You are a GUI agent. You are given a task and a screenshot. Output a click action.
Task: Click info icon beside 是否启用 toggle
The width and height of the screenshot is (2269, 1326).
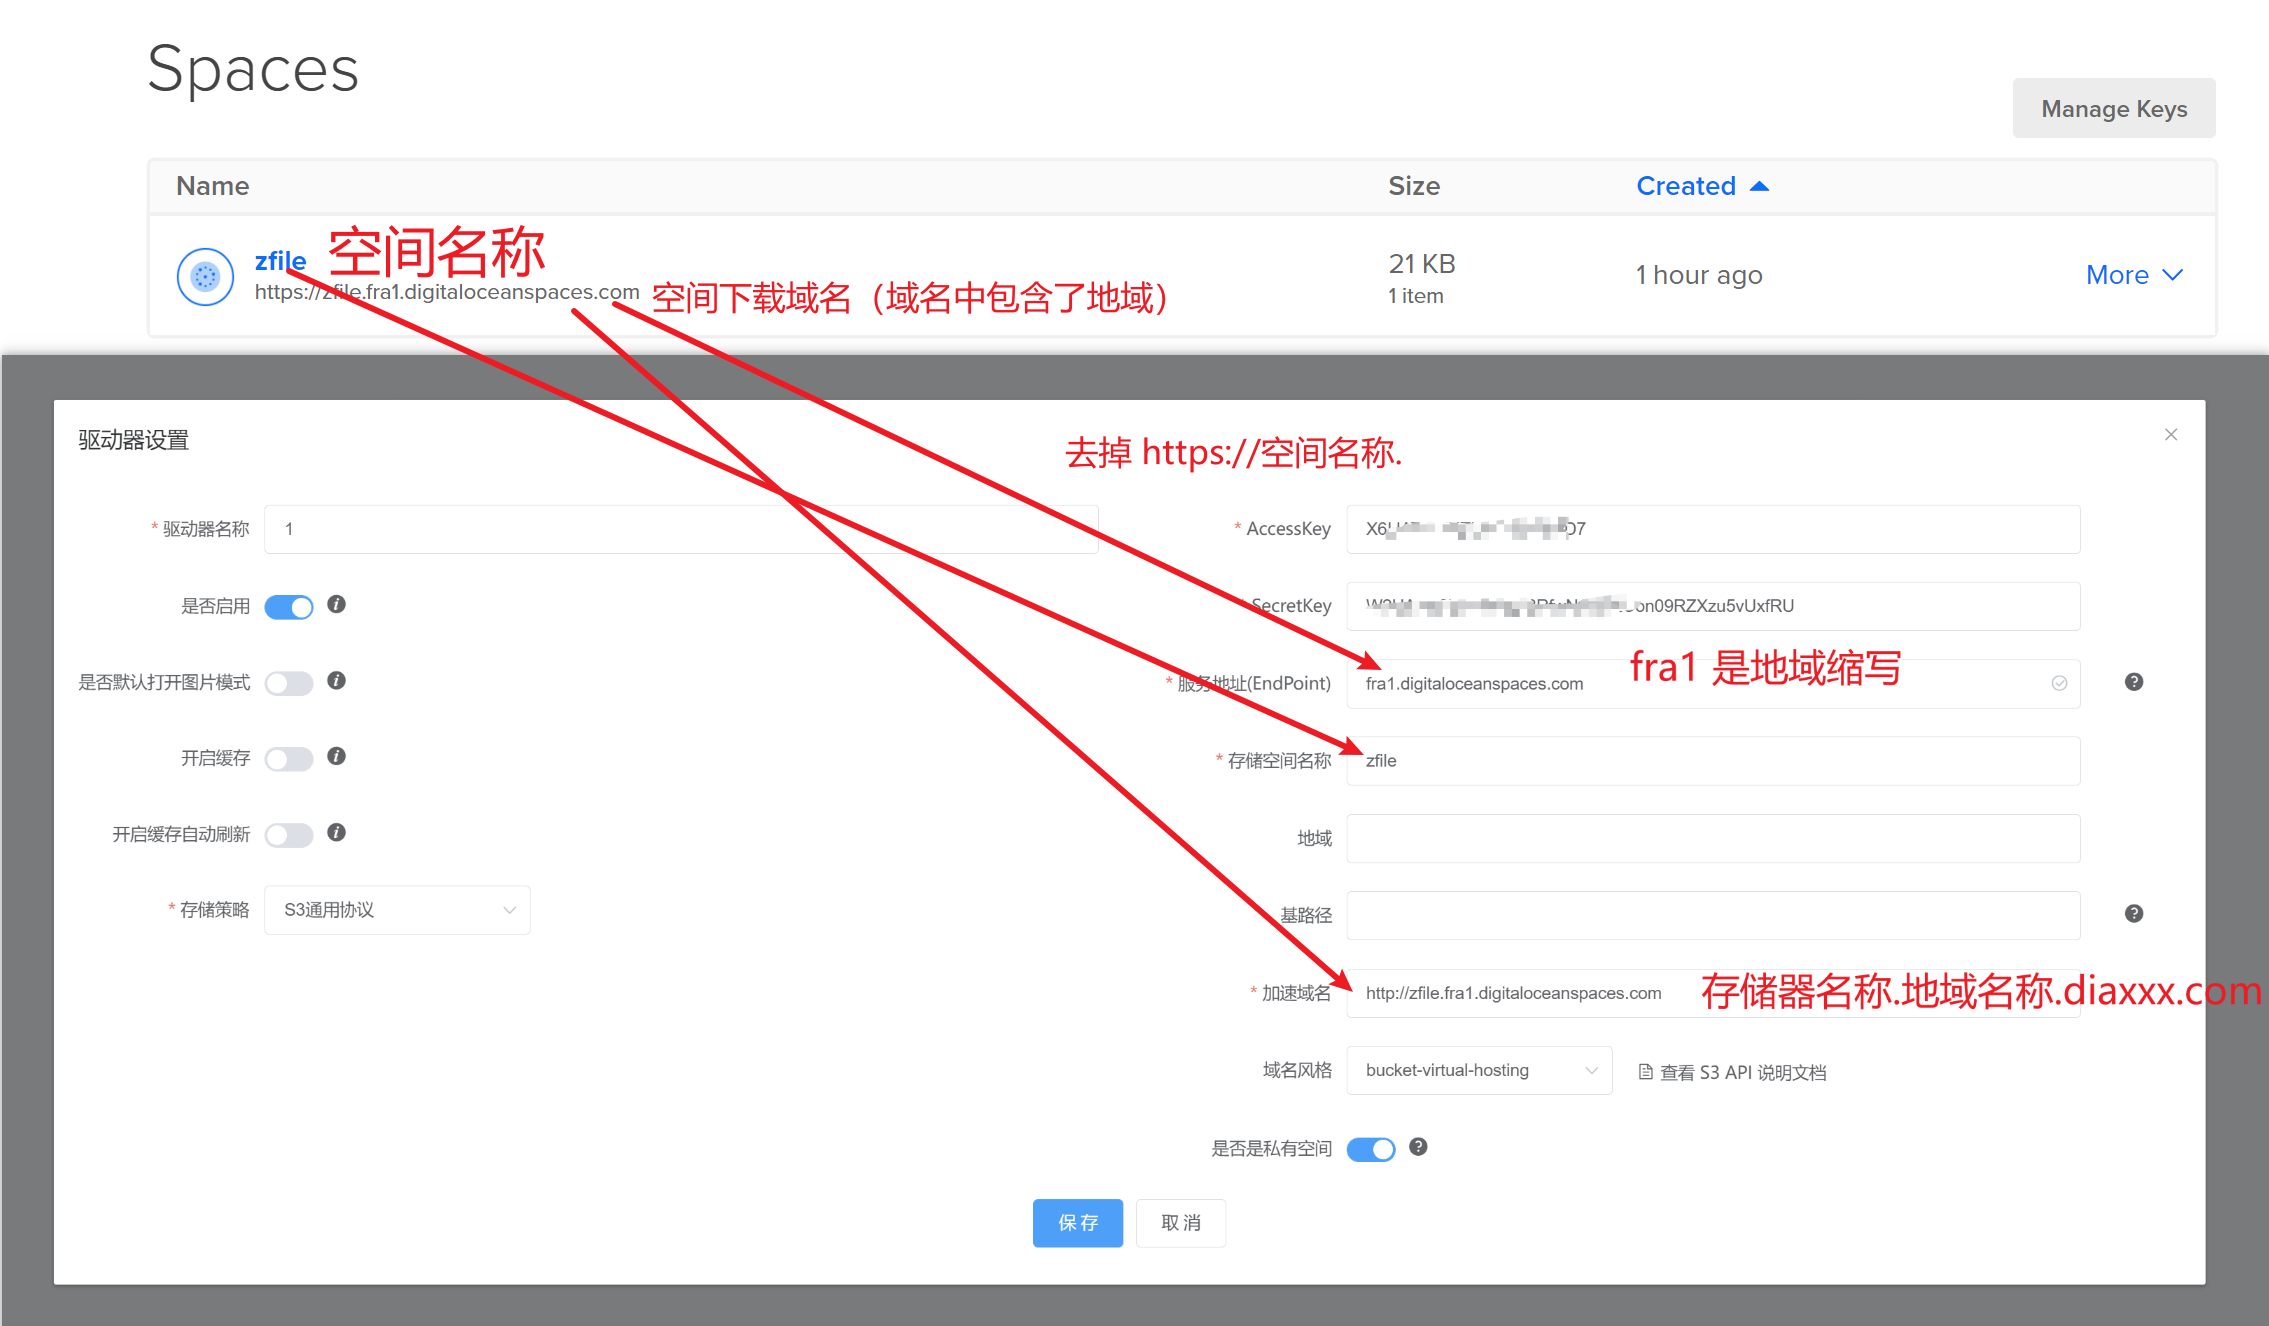pyautogui.click(x=336, y=604)
